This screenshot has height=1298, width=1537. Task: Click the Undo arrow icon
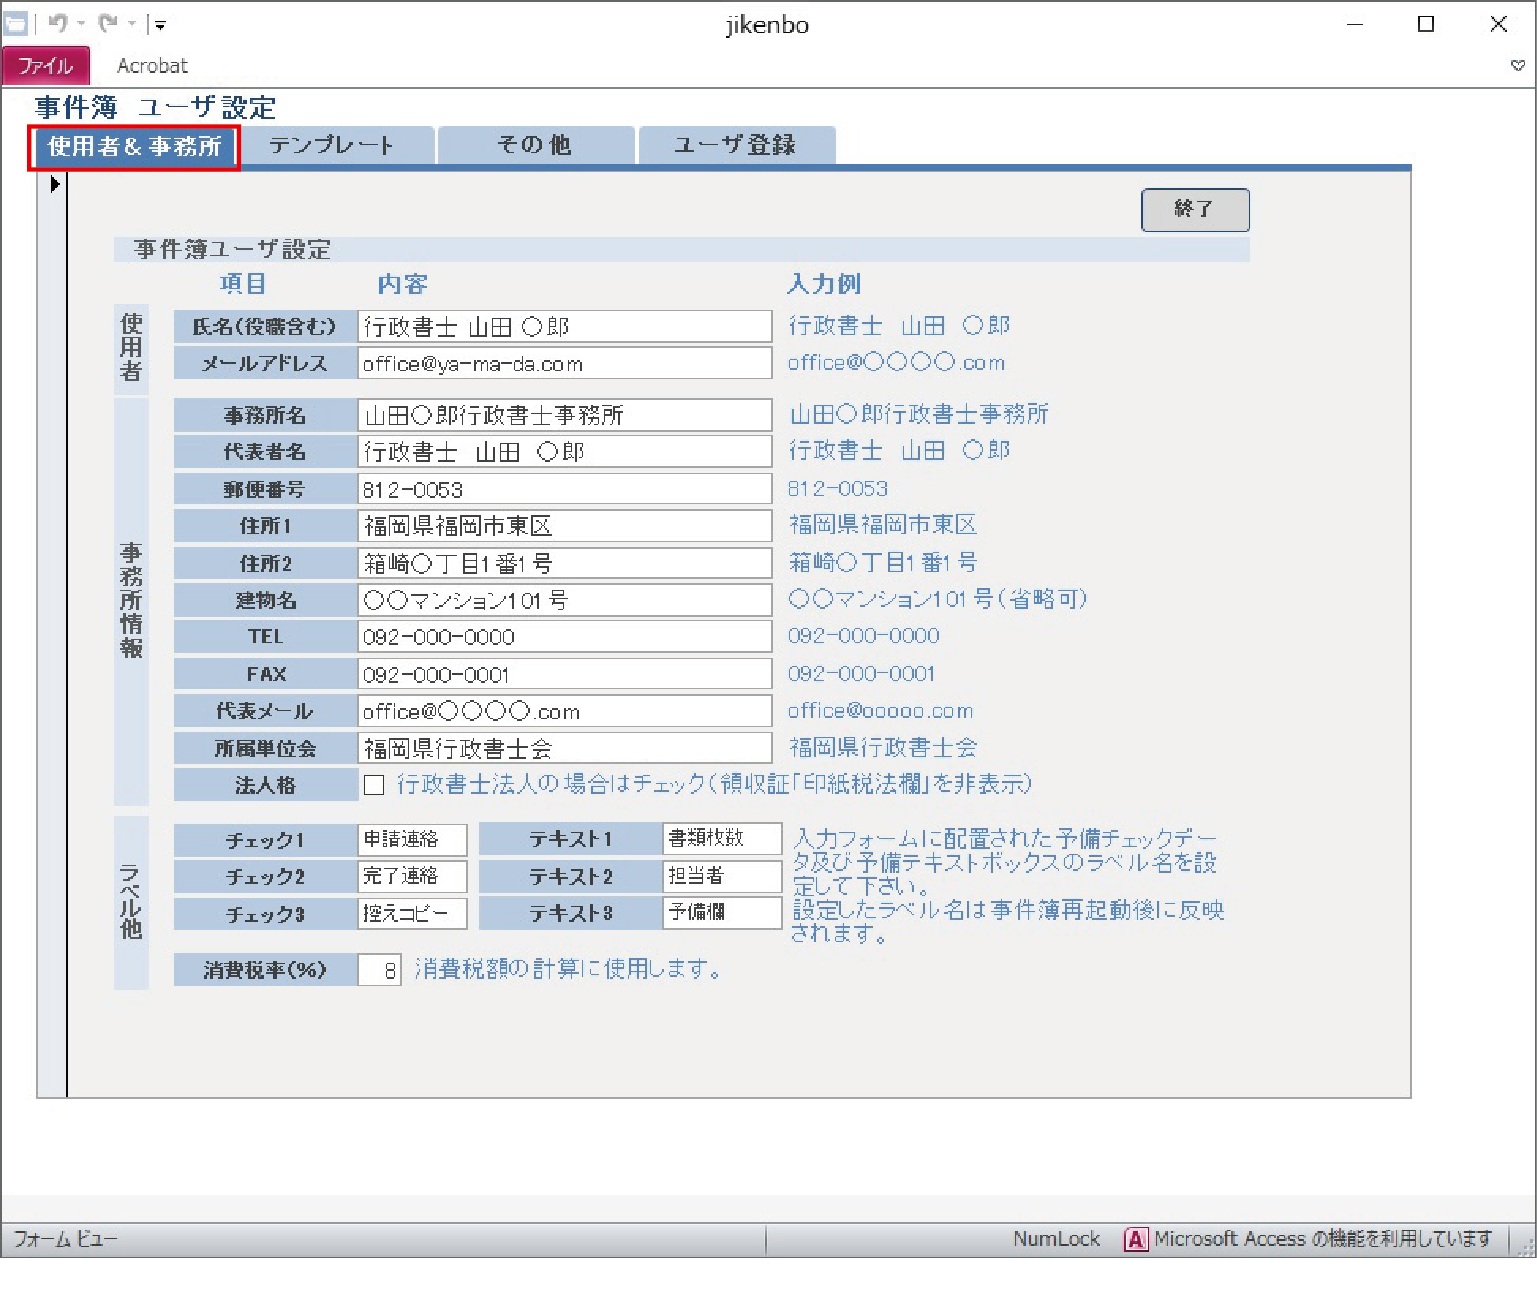click(58, 24)
